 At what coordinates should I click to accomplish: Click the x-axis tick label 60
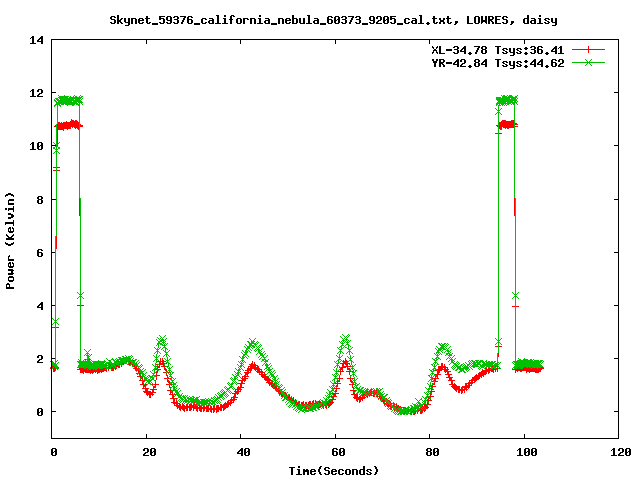tap(338, 452)
